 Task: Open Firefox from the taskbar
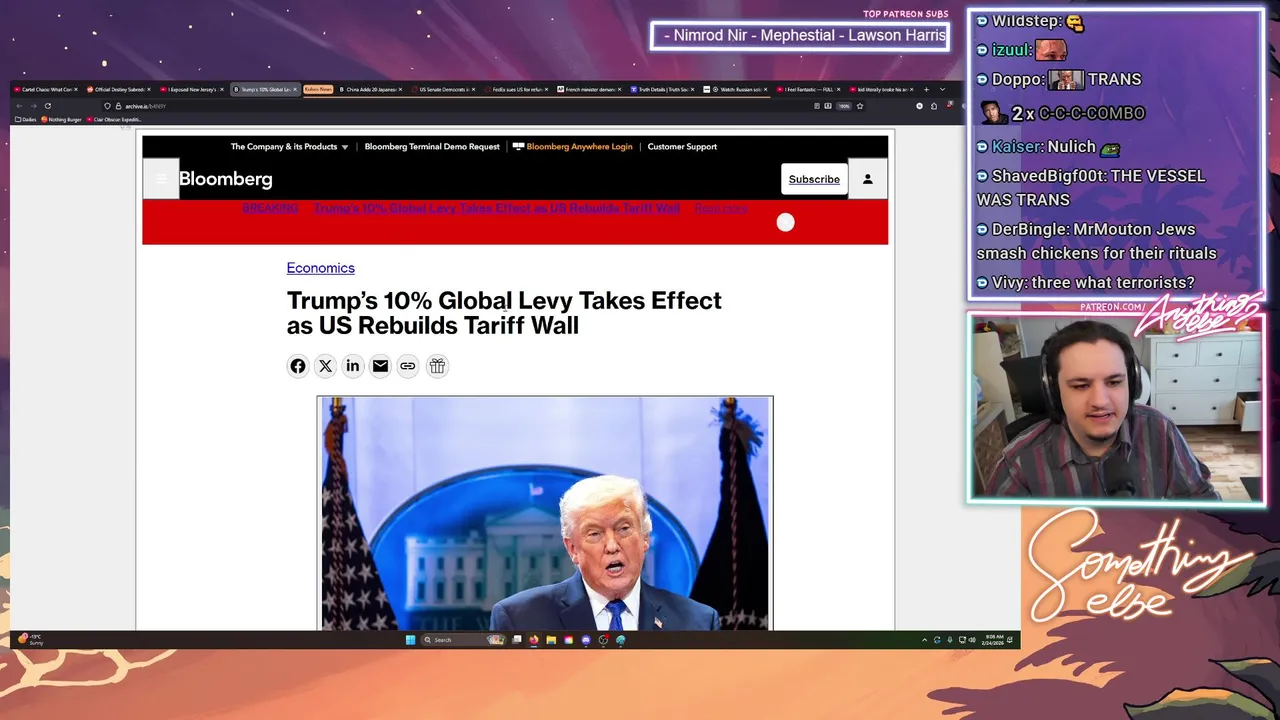click(534, 640)
